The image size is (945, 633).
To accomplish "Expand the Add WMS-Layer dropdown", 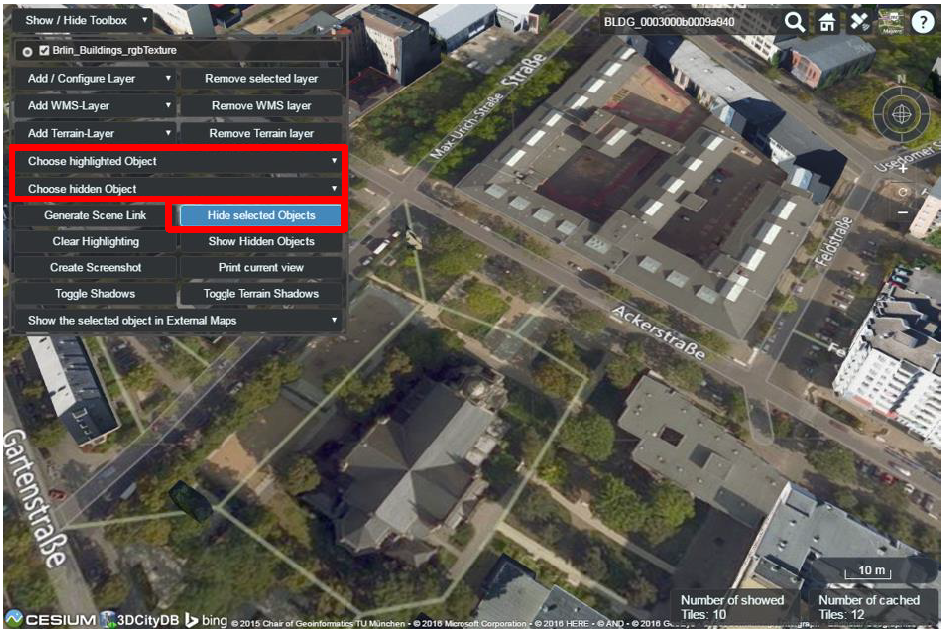I will pos(95,106).
